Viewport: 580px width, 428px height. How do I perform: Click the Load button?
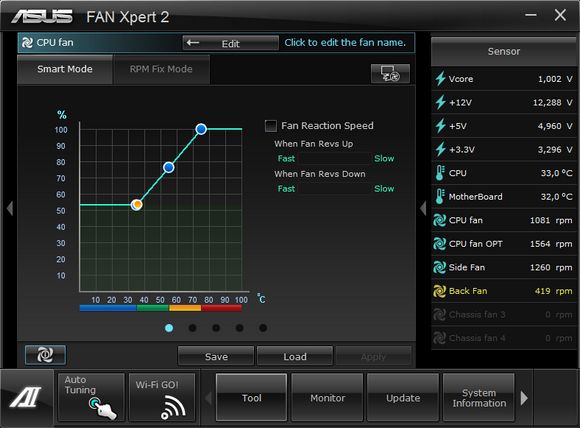[295, 357]
